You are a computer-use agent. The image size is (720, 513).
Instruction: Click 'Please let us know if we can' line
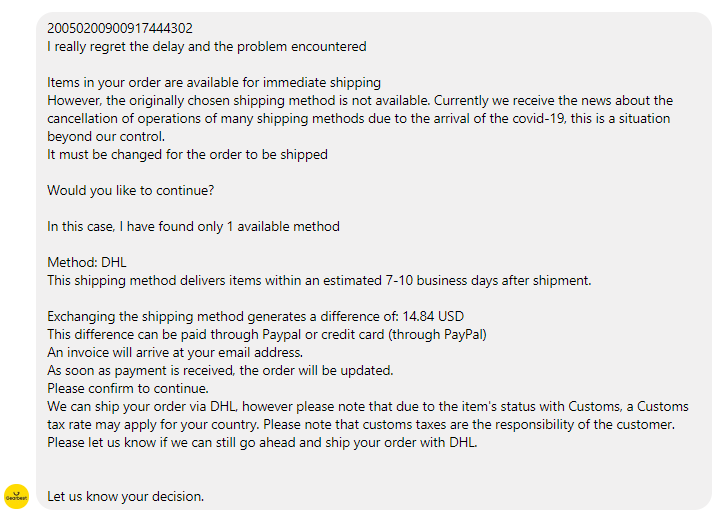(x=262, y=443)
